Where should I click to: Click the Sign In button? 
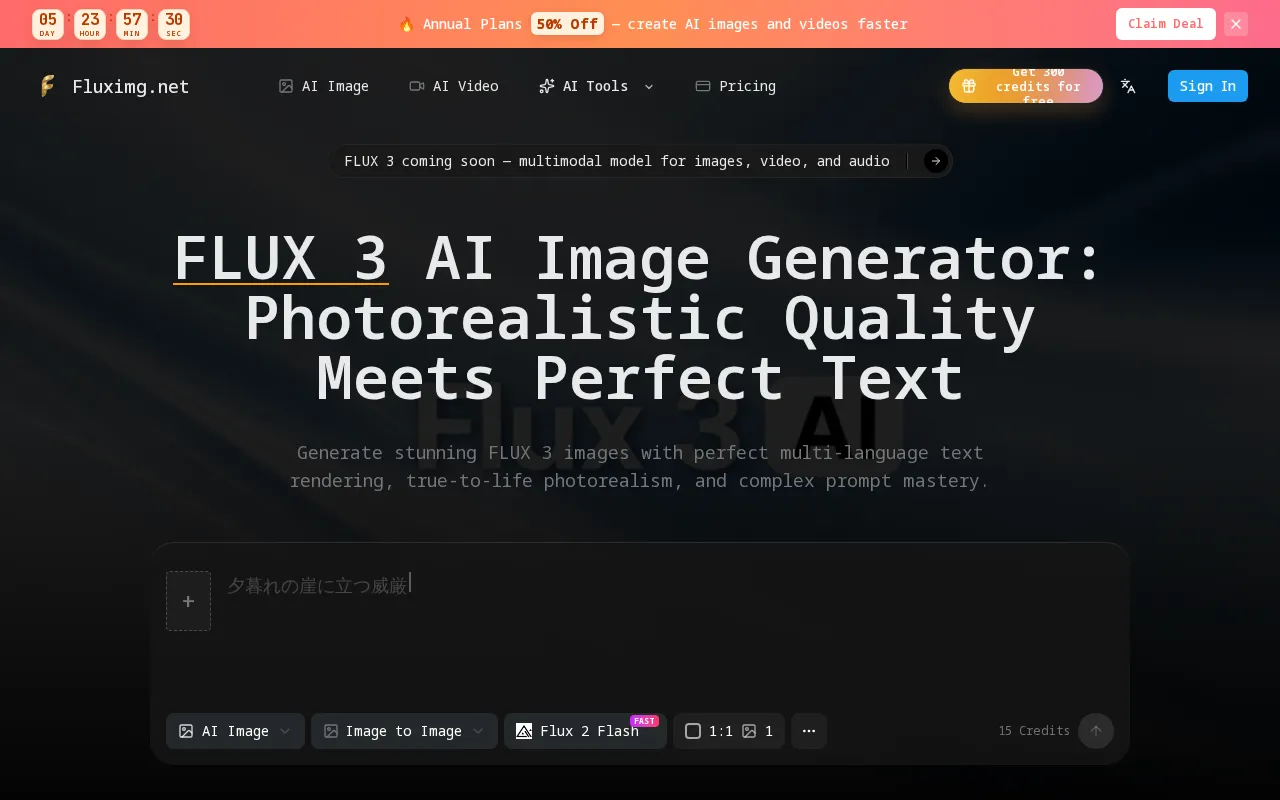point(1208,86)
